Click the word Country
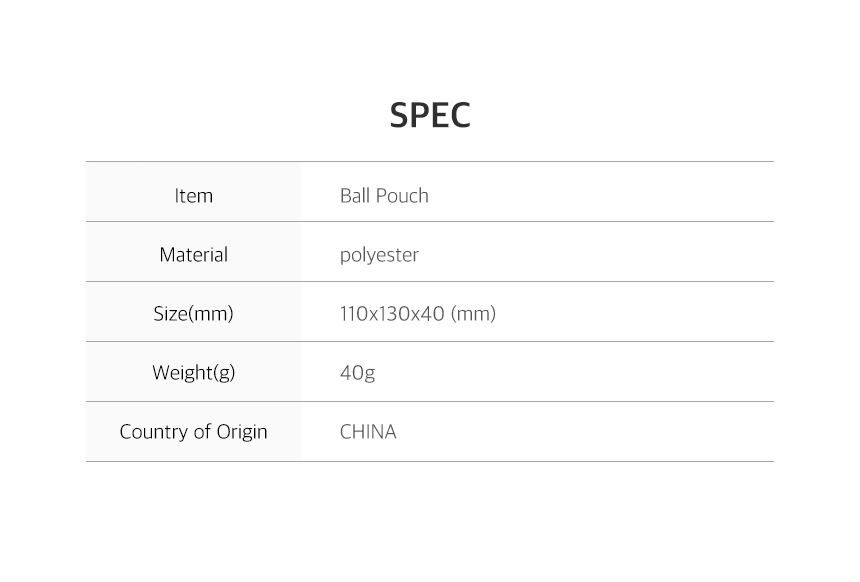Viewport: 860px width, 582px height. pos(155,432)
